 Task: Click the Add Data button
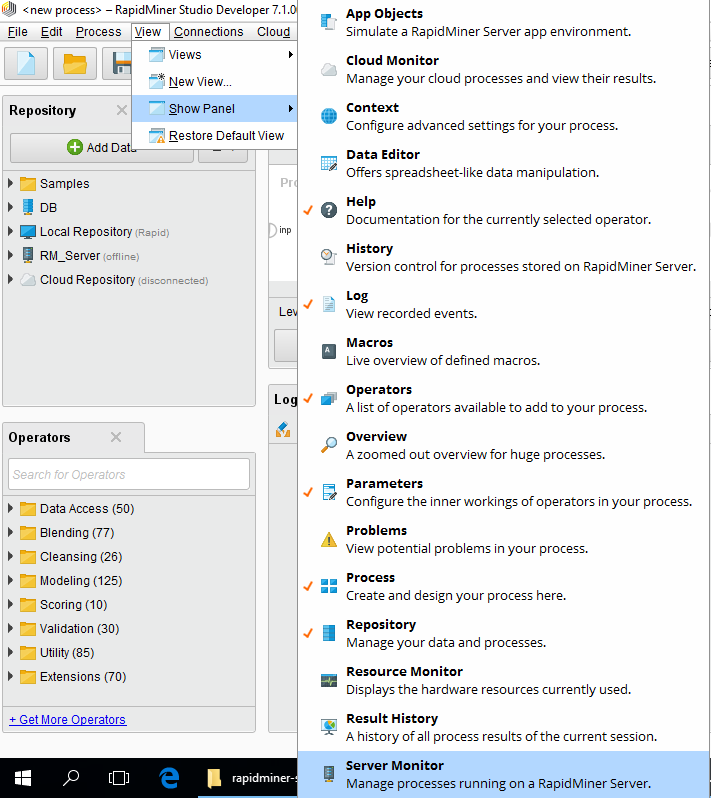100,147
